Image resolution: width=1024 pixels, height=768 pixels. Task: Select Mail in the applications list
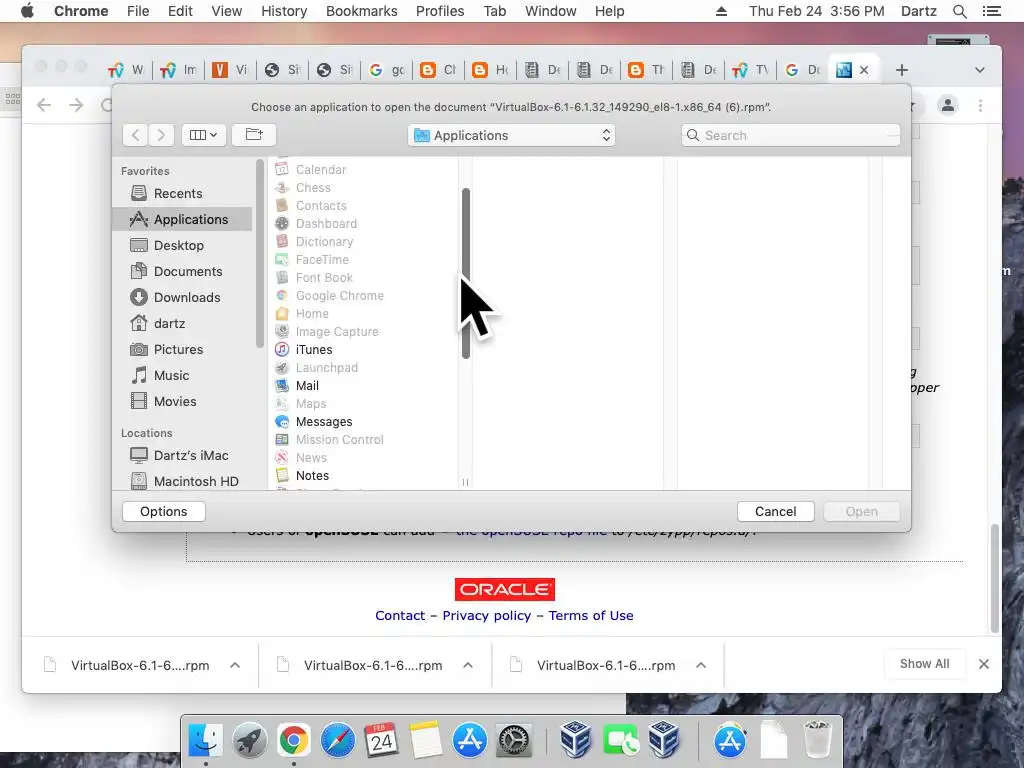click(x=307, y=386)
